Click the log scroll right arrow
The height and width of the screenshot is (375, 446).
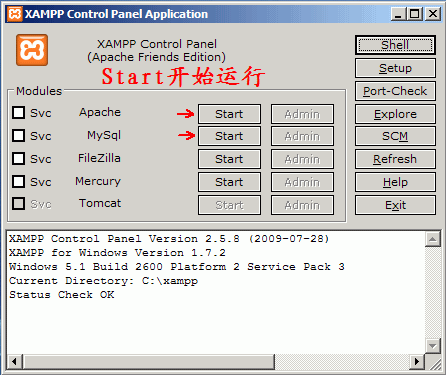(417, 362)
